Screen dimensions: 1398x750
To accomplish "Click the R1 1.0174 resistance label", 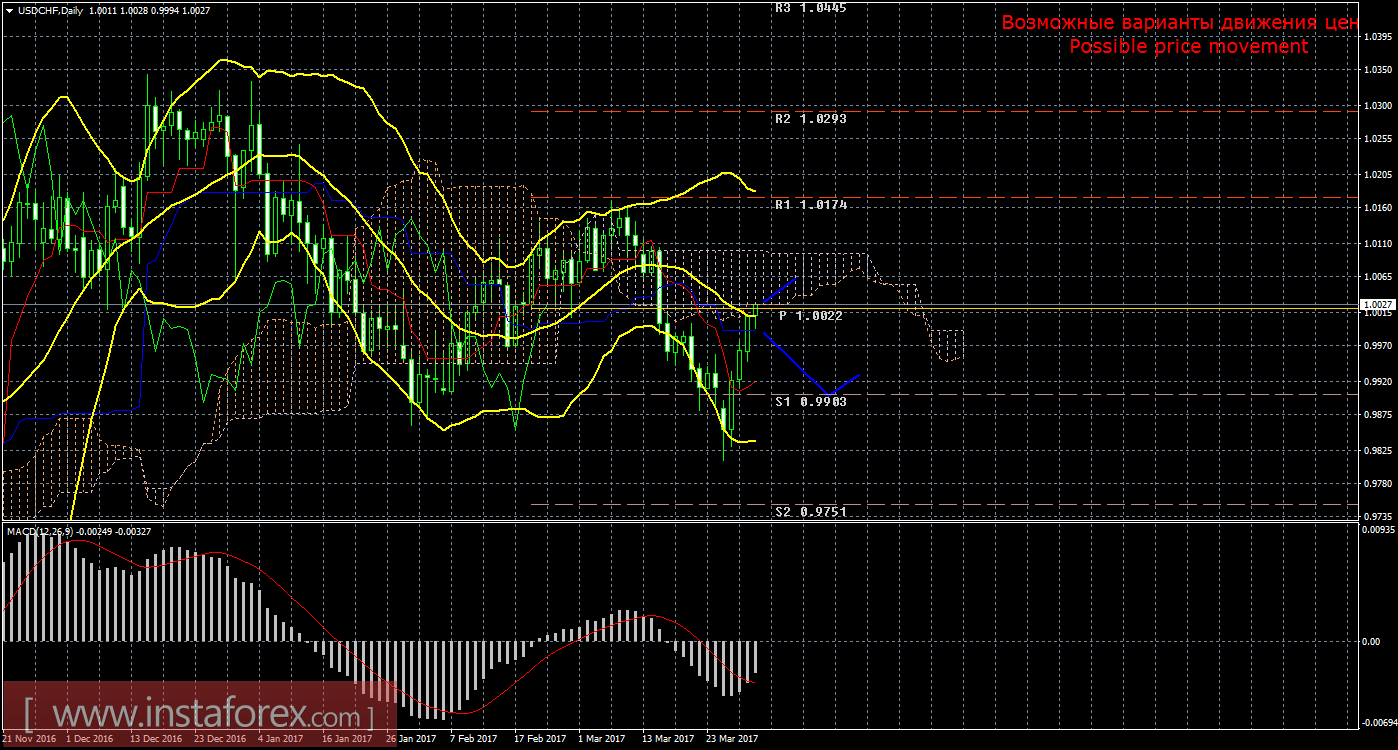I will coord(810,205).
